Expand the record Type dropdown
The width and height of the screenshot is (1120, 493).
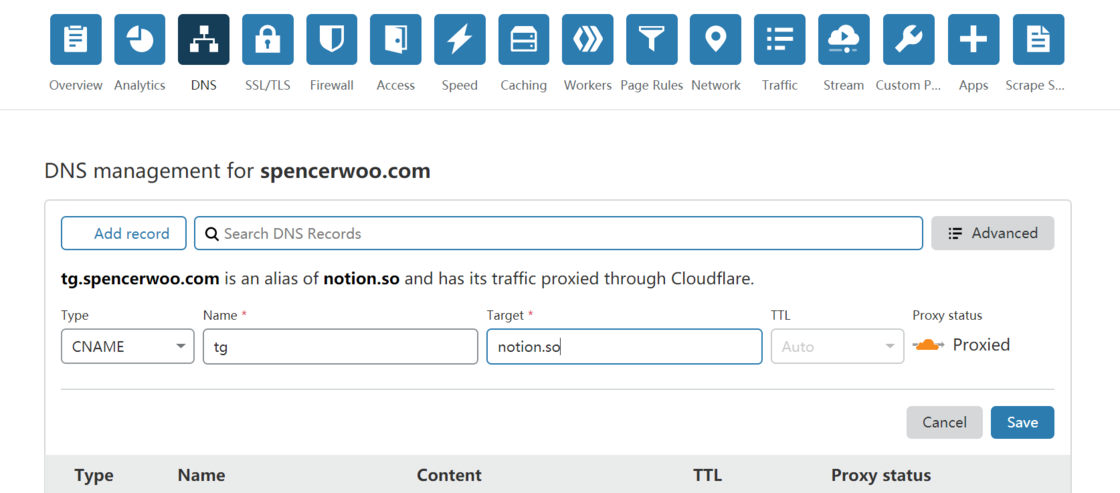coord(127,347)
